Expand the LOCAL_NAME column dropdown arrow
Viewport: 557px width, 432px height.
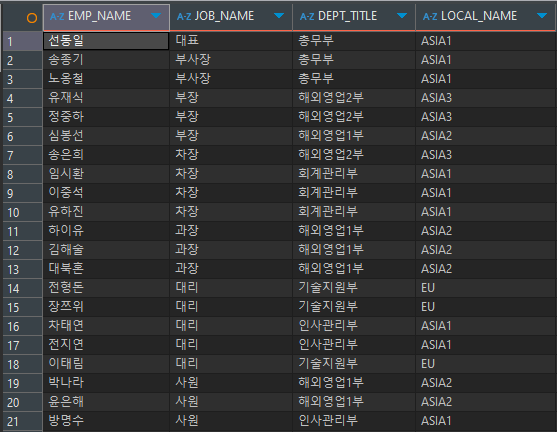pos(542,16)
